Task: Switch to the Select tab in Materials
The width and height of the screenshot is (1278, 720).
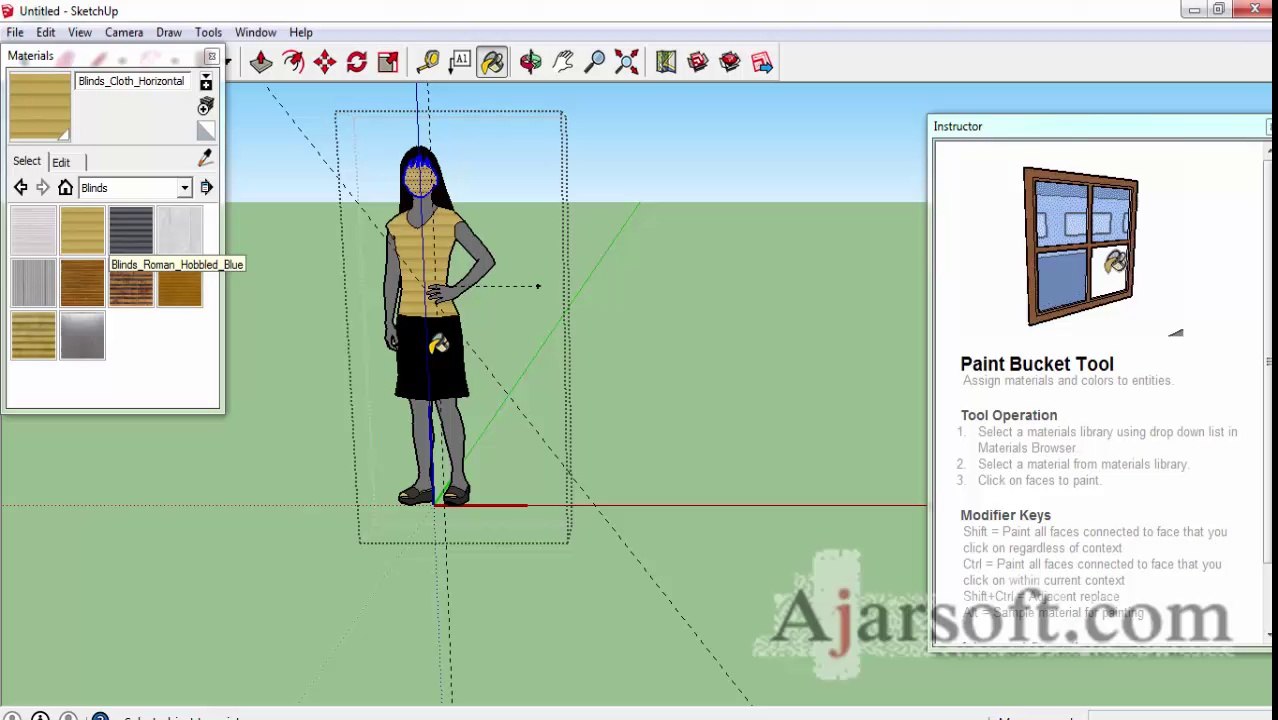Action: [27, 161]
